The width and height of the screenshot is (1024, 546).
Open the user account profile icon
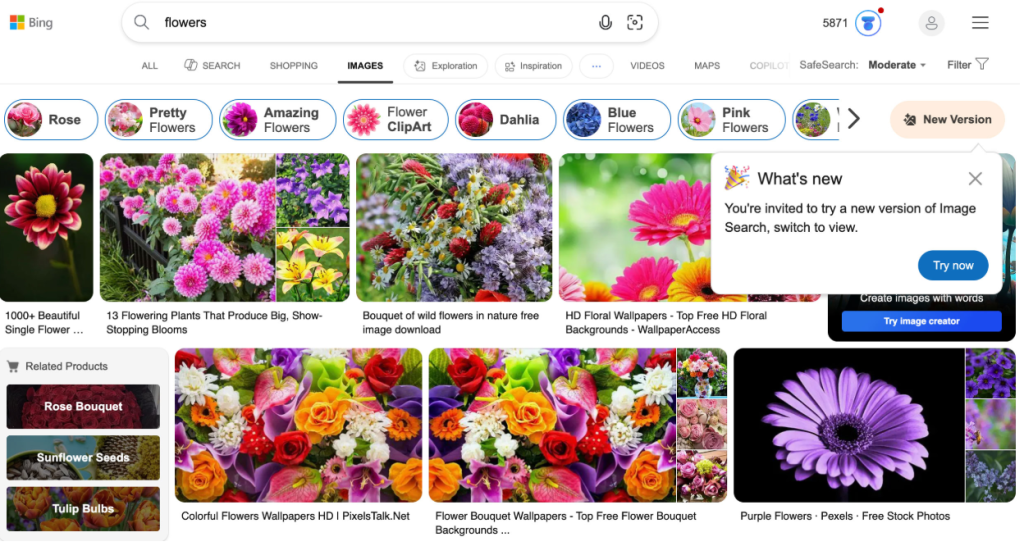[931, 23]
